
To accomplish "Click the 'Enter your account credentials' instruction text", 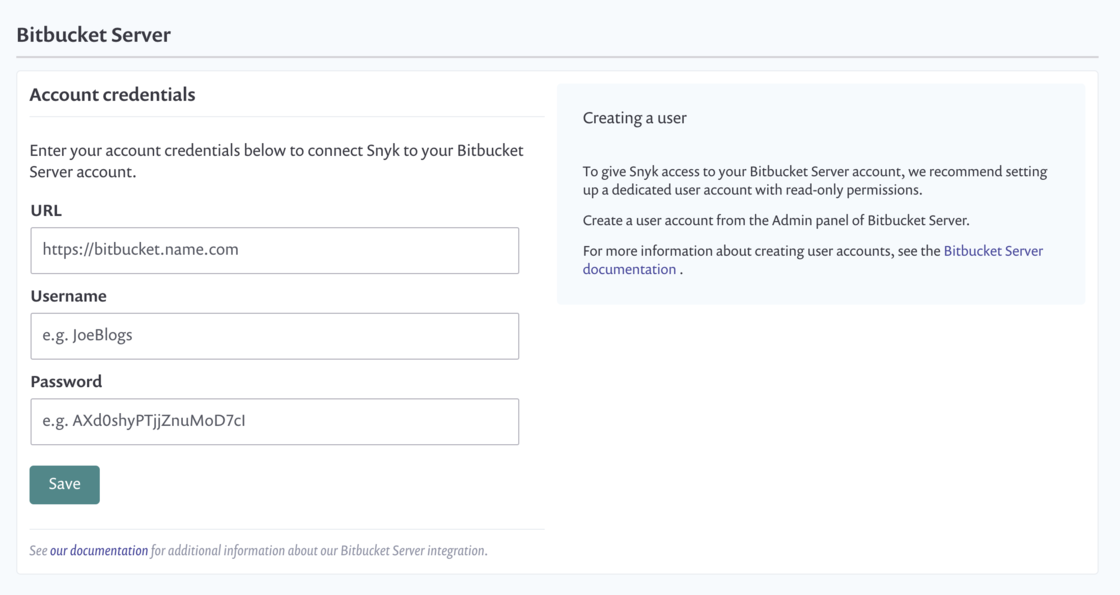I will click(276, 161).
